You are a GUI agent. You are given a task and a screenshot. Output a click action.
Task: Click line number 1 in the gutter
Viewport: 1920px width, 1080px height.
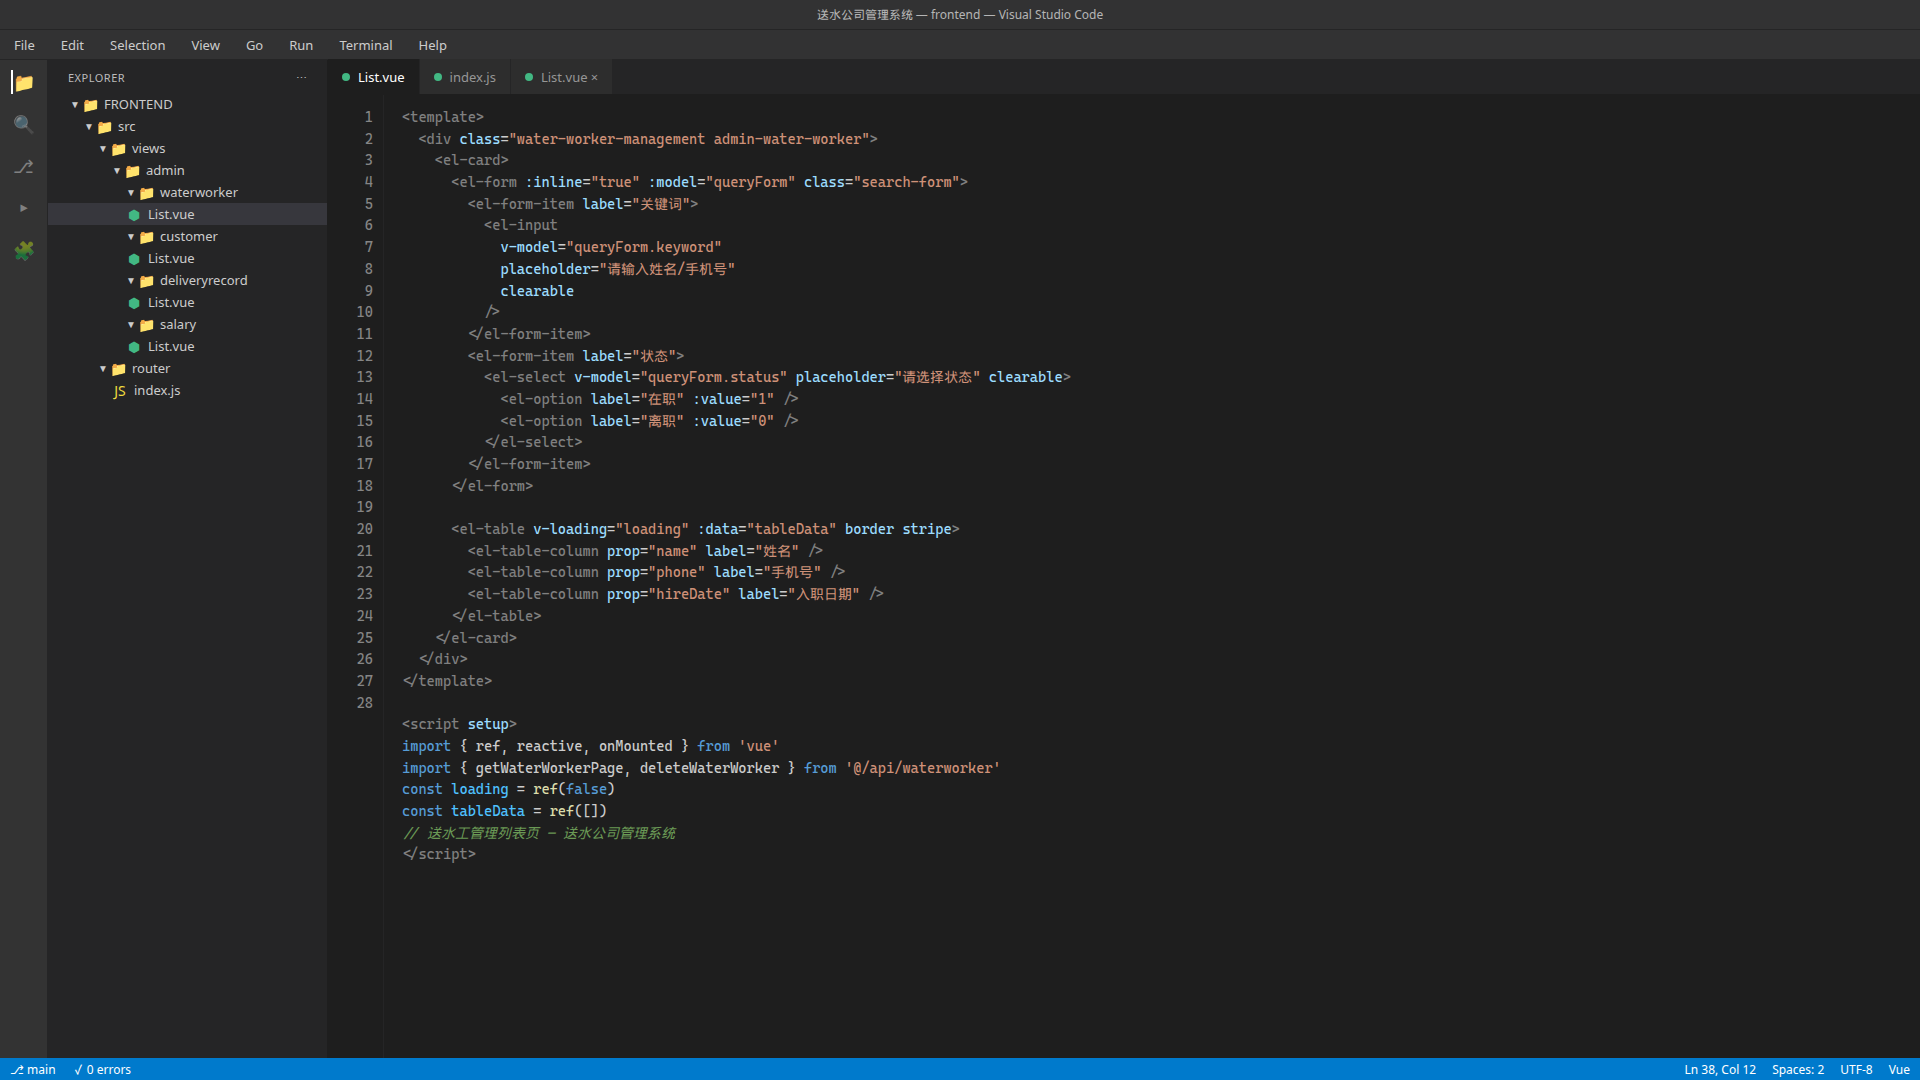[369, 117]
